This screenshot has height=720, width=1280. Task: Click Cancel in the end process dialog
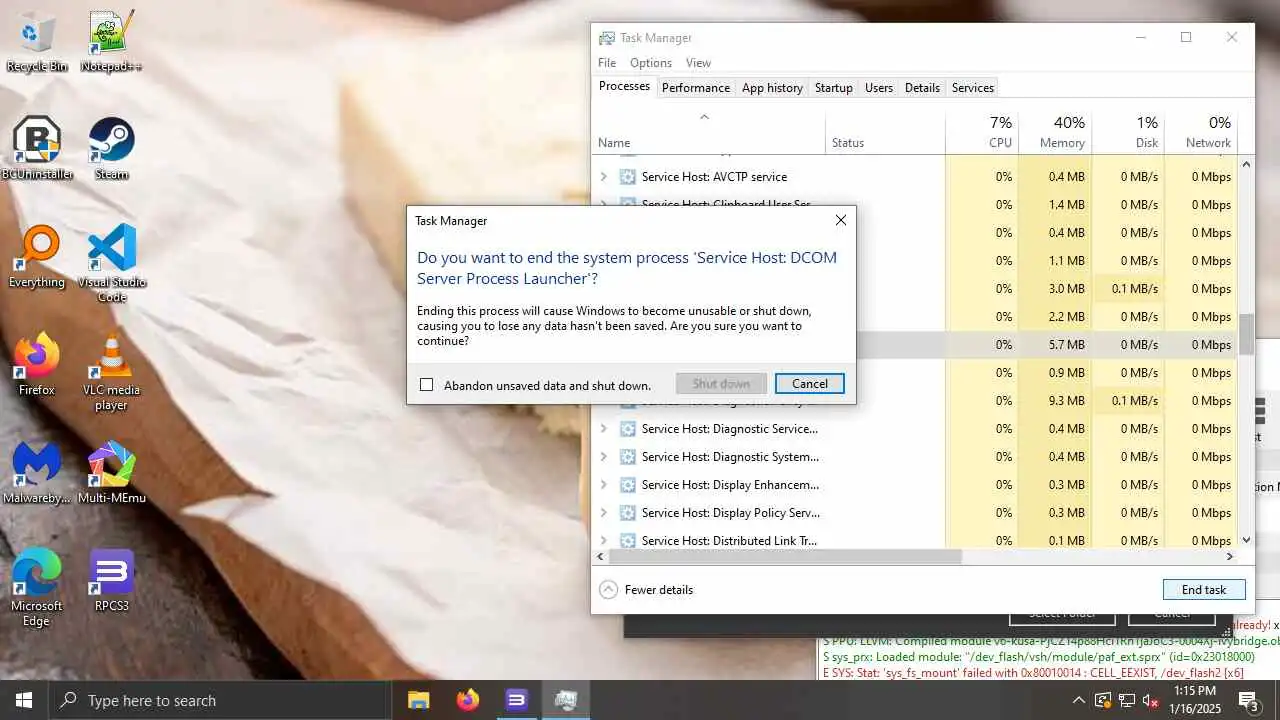click(810, 384)
